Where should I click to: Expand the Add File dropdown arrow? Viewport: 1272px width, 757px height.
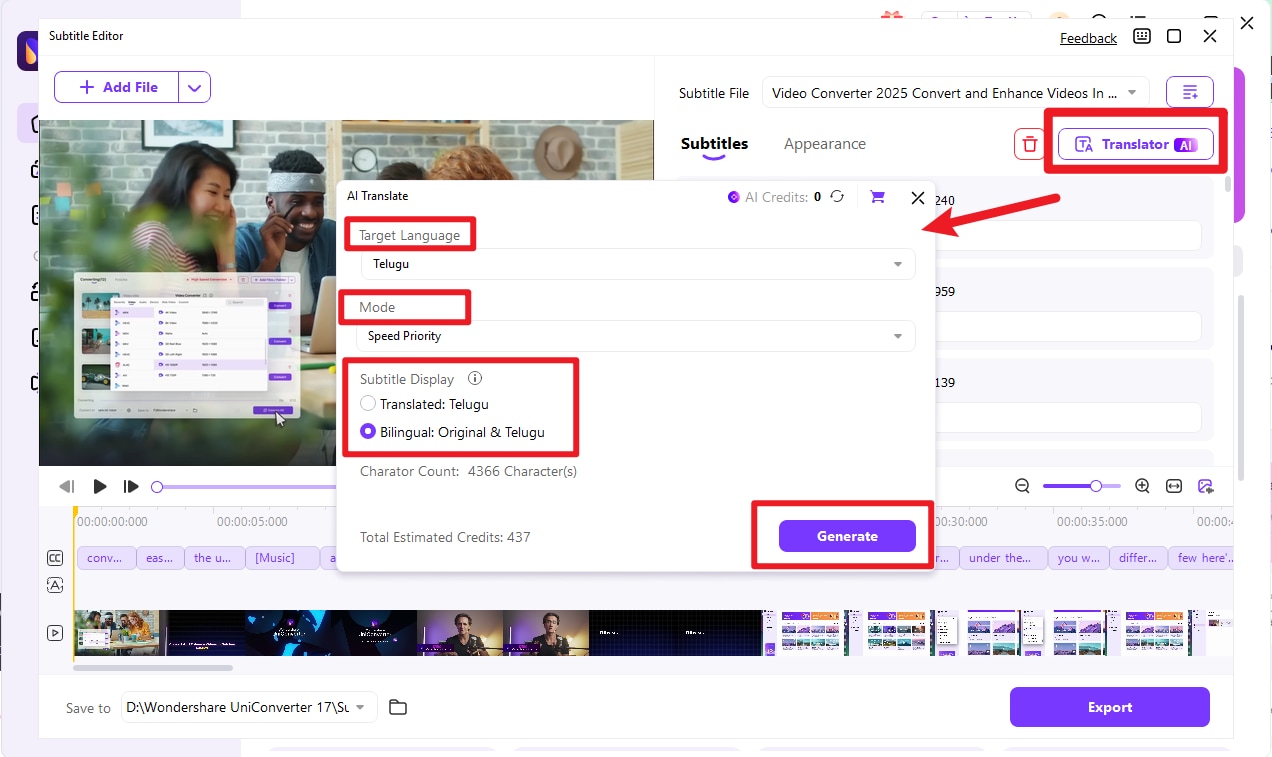[x=195, y=87]
